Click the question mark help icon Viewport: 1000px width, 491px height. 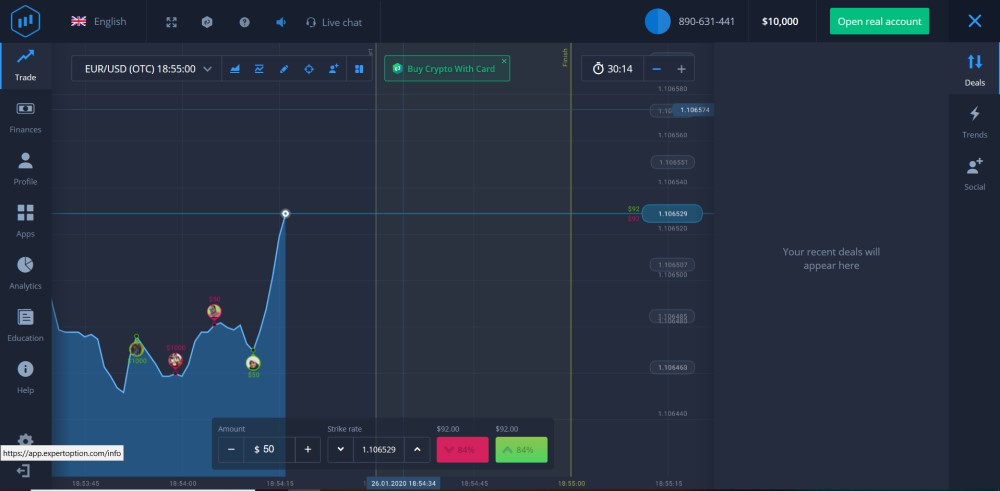pos(244,22)
